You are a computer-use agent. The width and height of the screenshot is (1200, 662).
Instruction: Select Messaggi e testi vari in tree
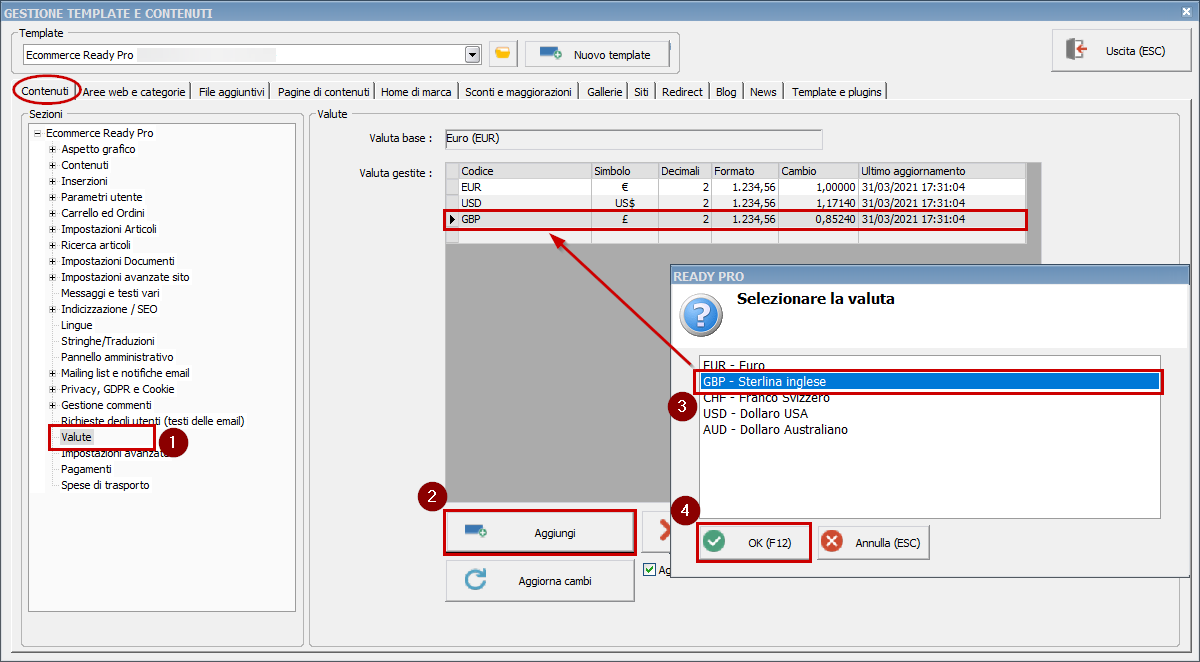(110, 293)
